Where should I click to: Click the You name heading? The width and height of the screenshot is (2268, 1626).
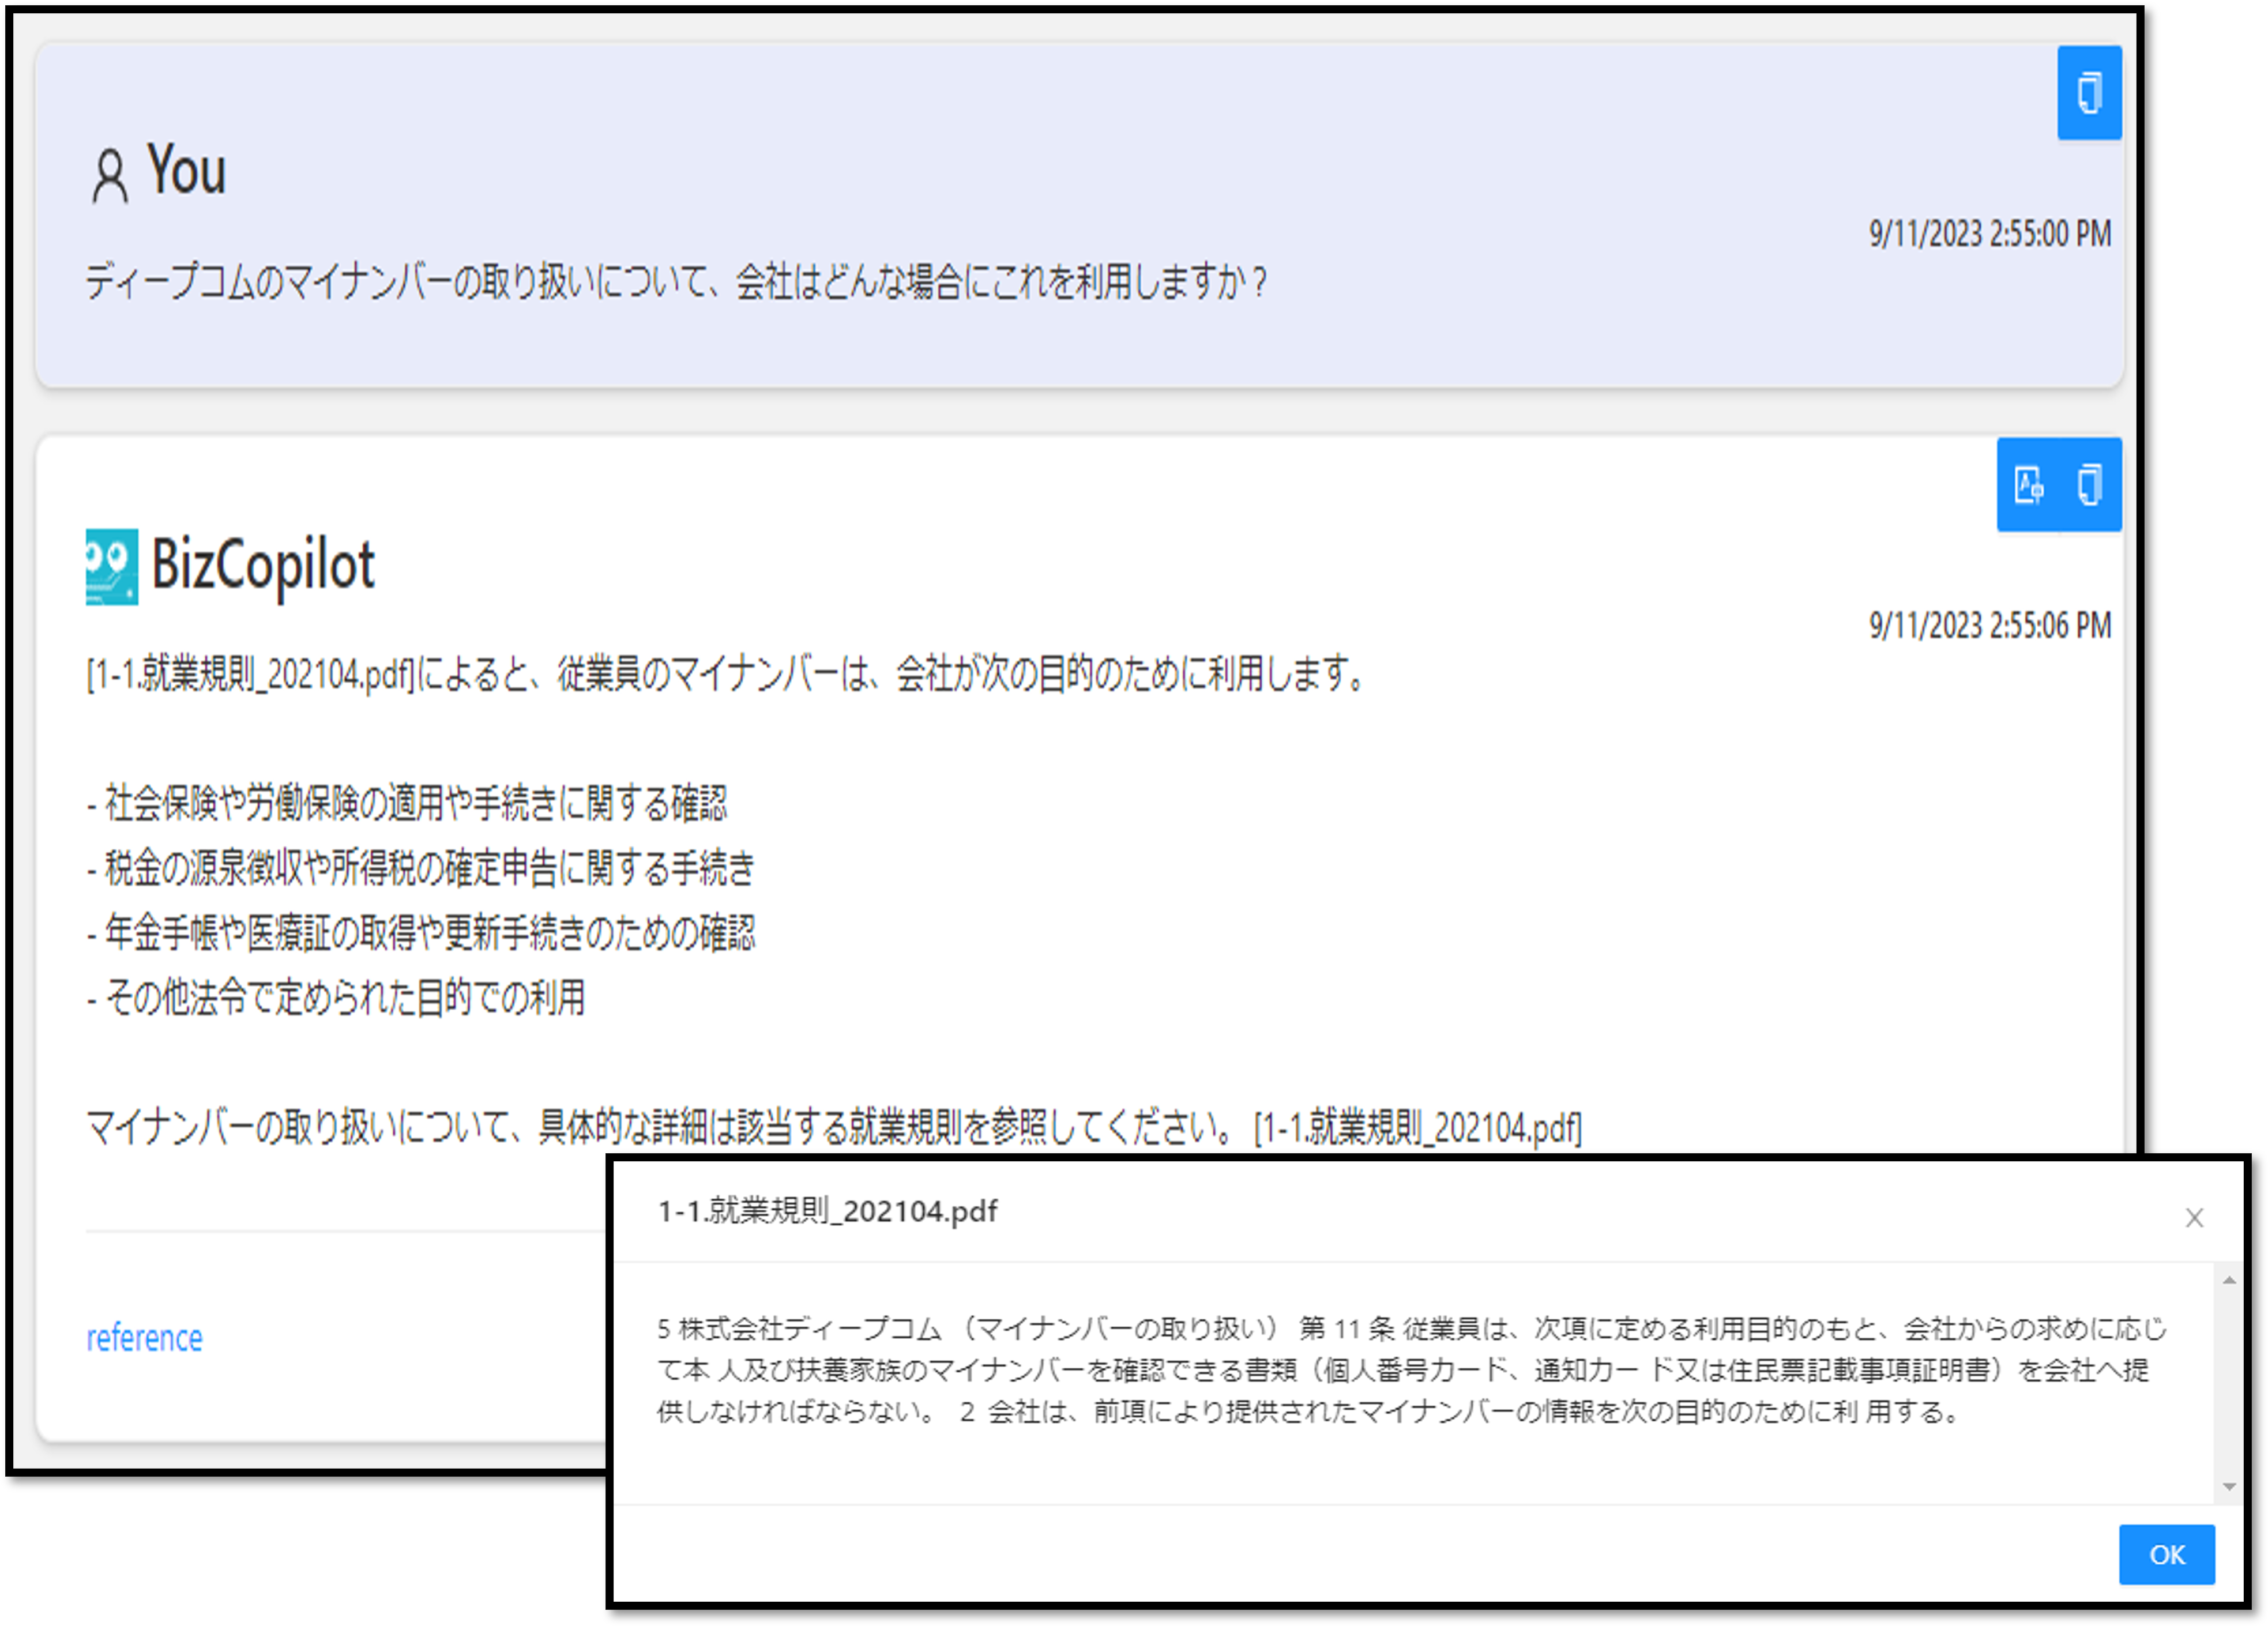pos(187,170)
